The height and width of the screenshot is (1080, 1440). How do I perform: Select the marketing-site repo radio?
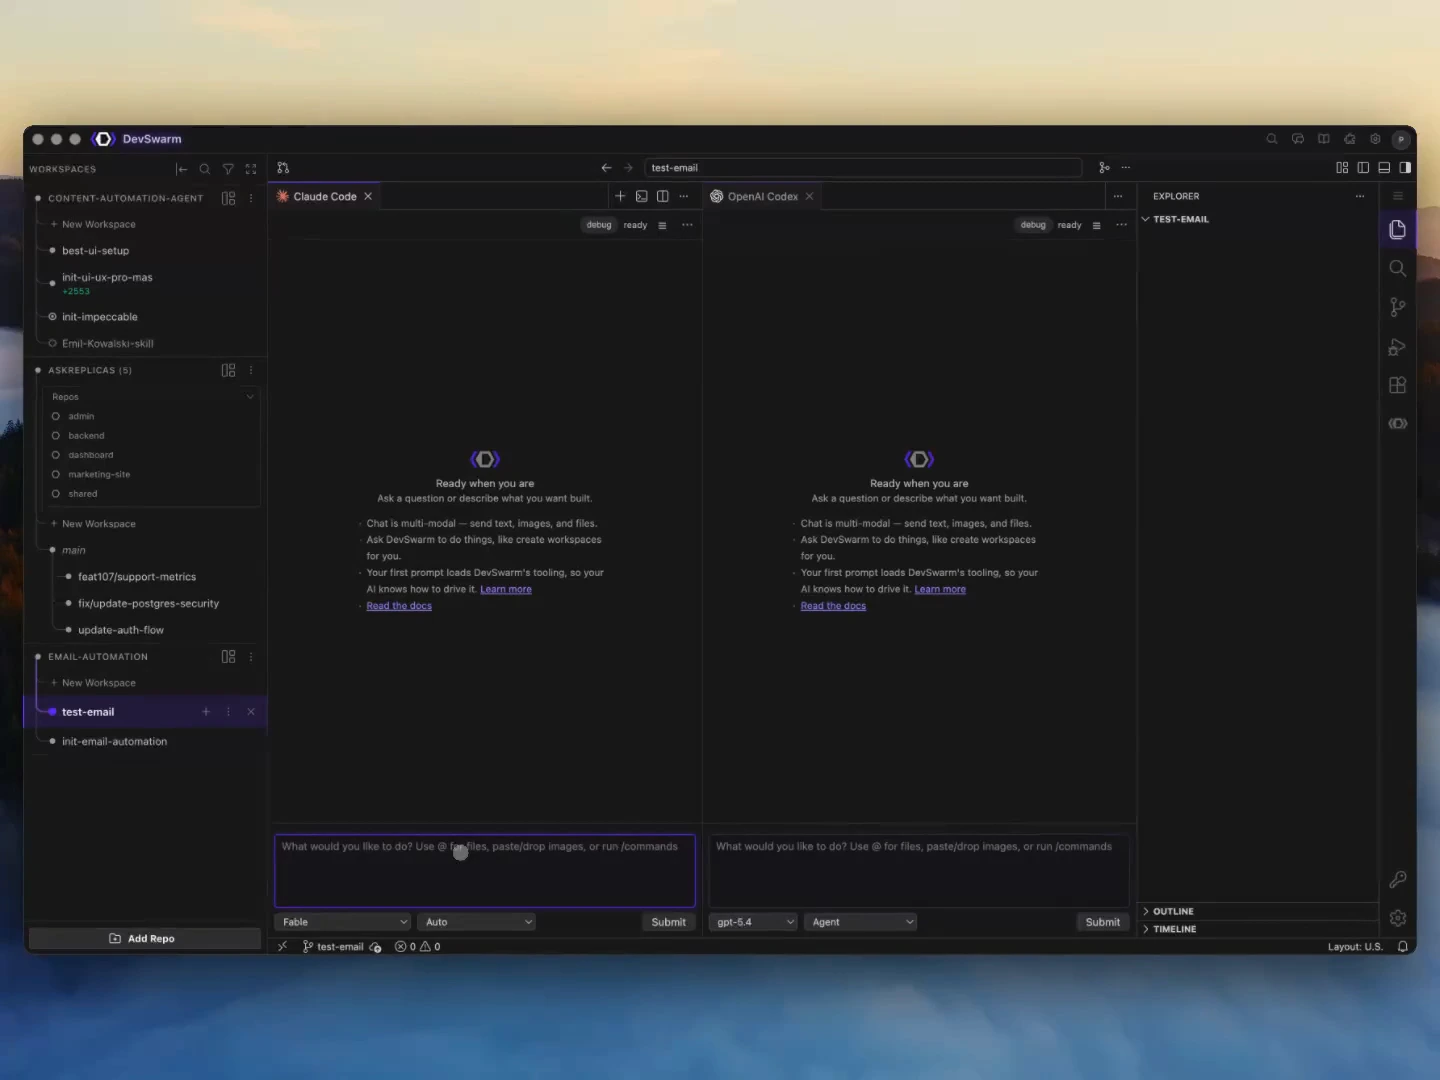[56, 475]
